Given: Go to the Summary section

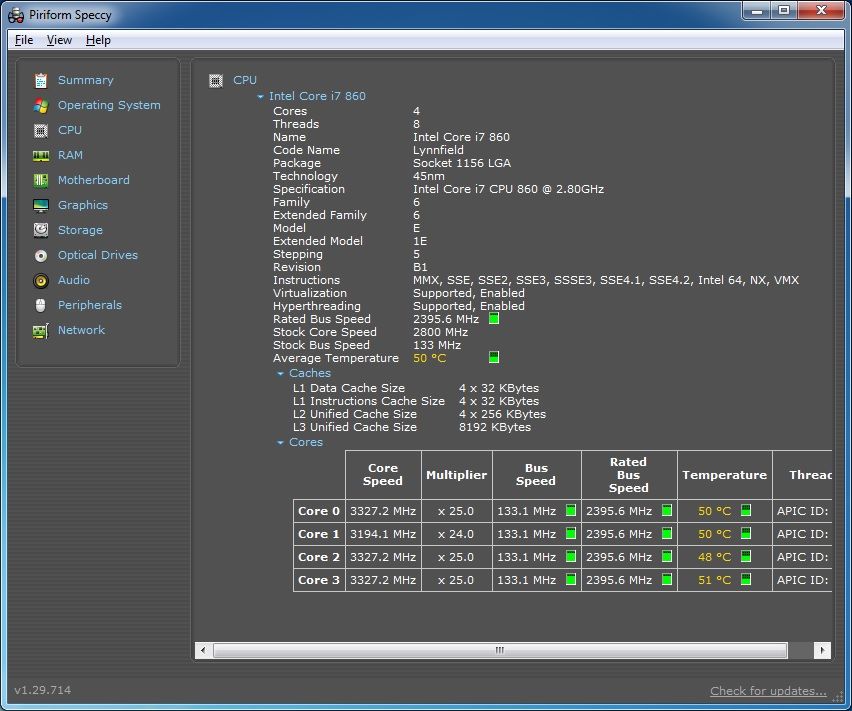Looking at the screenshot, I should tap(86, 80).
